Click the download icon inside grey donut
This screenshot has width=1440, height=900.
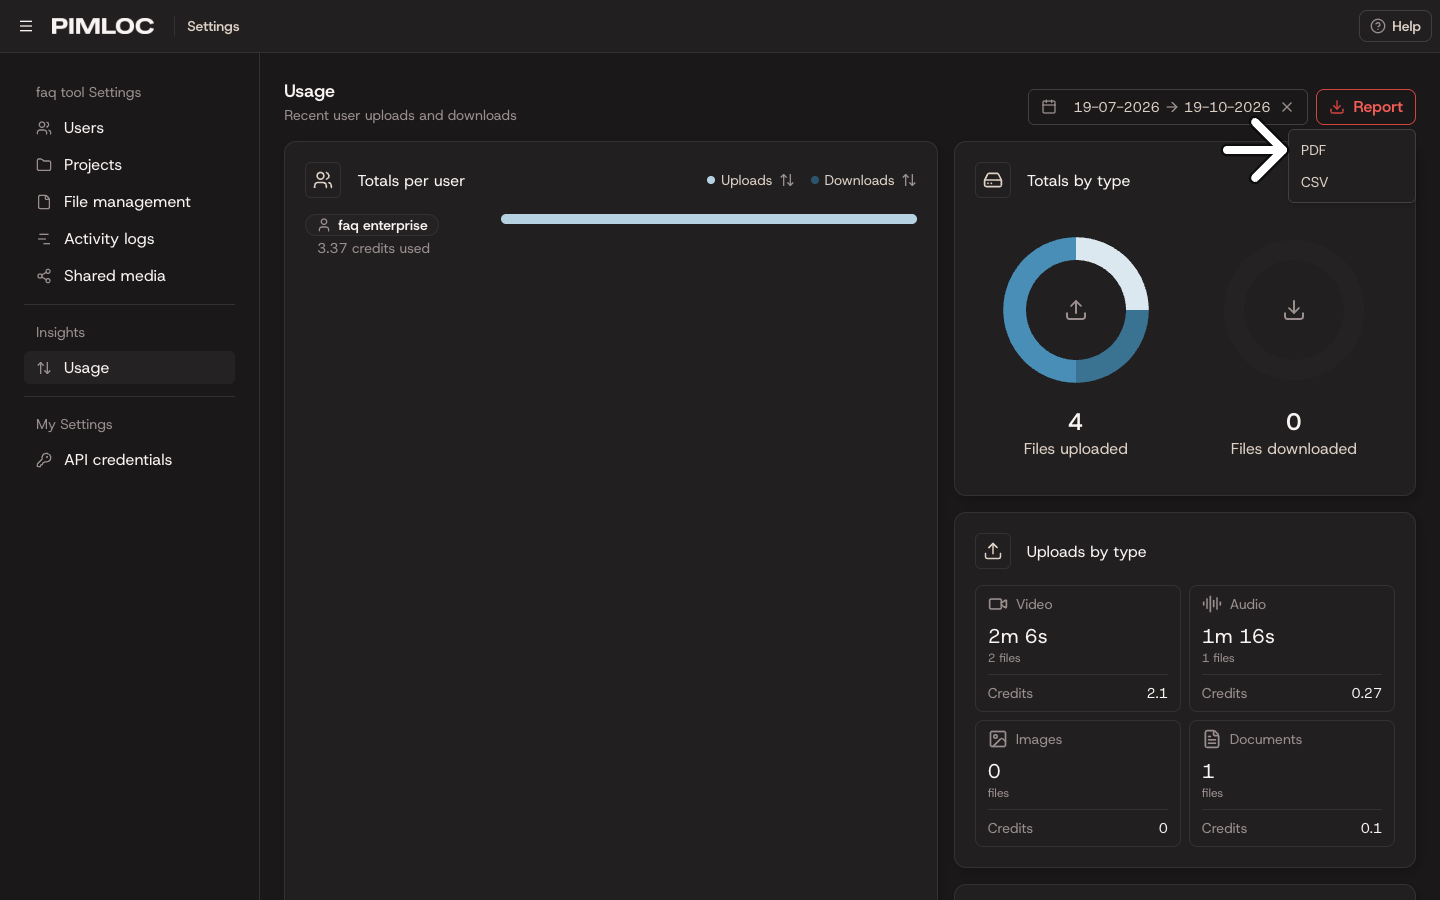pyautogui.click(x=1294, y=310)
